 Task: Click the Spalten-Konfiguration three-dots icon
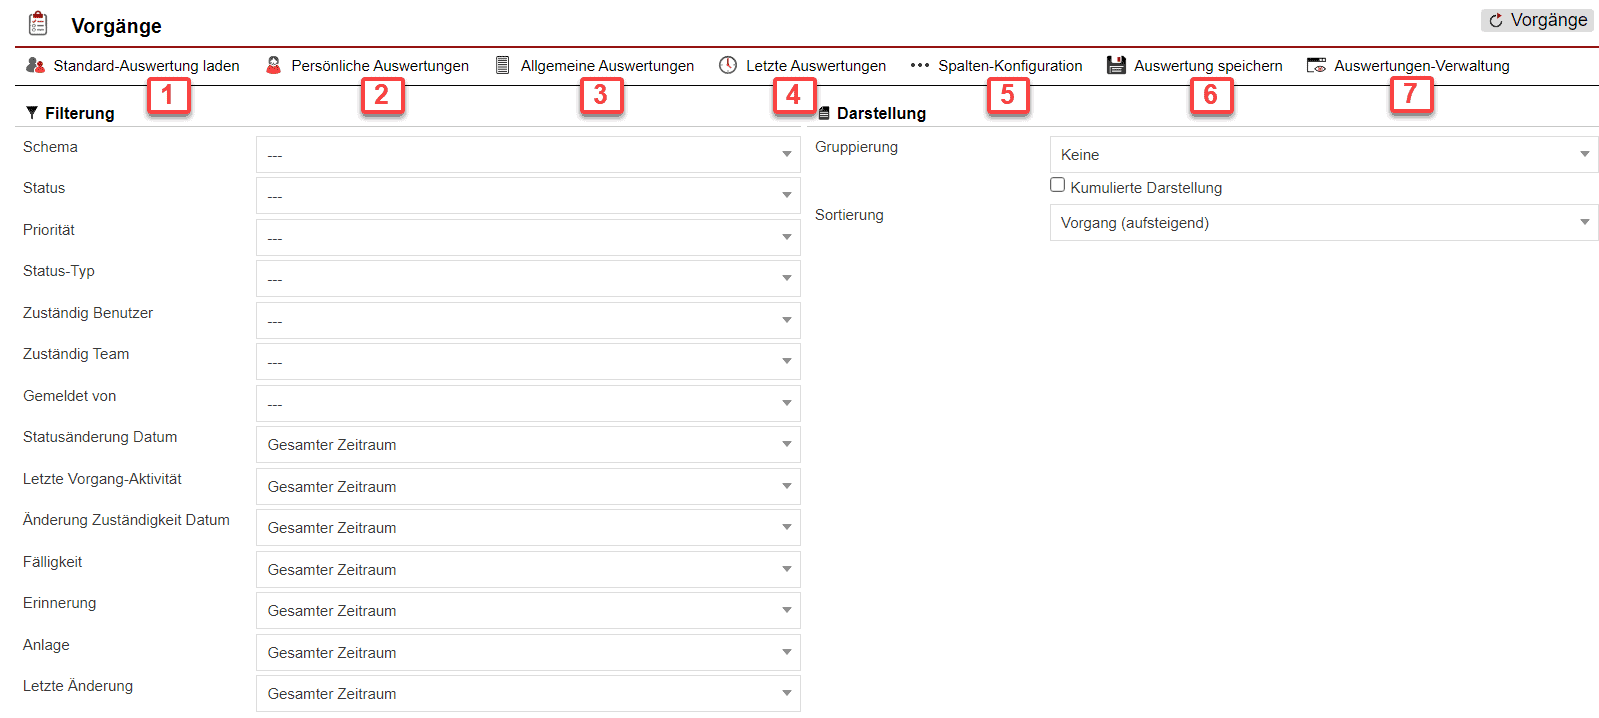[919, 65]
